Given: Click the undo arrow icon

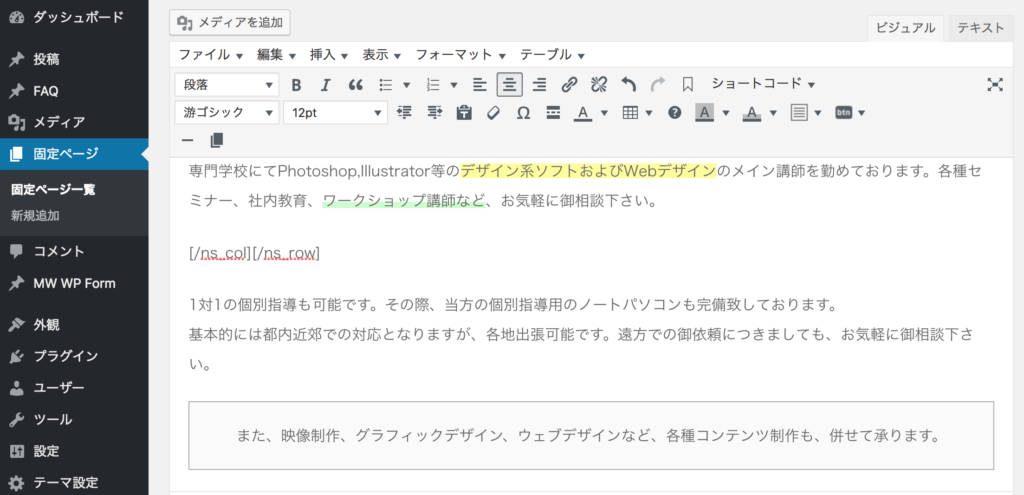Looking at the screenshot, I should click(x=628, y=85).
